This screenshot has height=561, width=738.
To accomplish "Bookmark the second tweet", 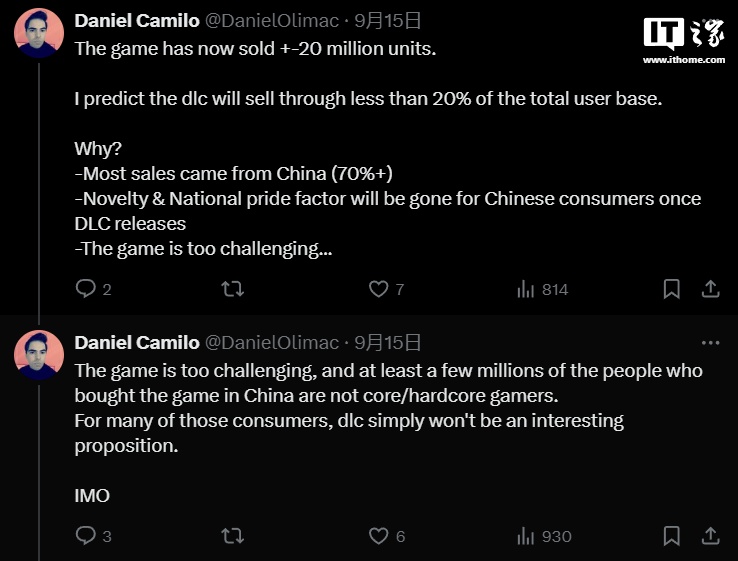I will click(x=672, y=536).
